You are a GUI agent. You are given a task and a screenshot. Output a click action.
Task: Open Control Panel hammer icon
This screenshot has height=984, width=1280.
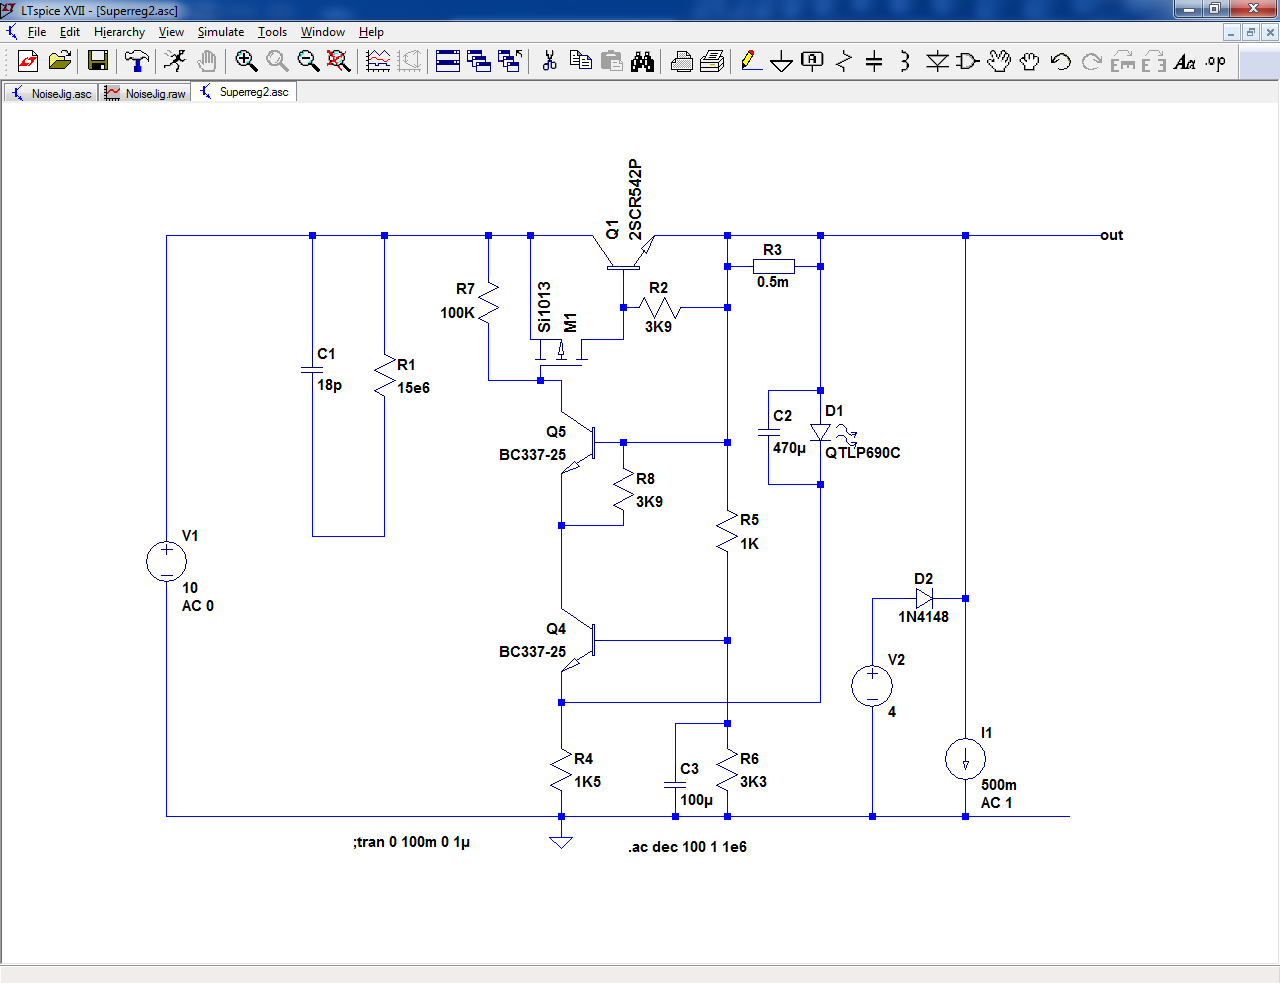point(137,62)
